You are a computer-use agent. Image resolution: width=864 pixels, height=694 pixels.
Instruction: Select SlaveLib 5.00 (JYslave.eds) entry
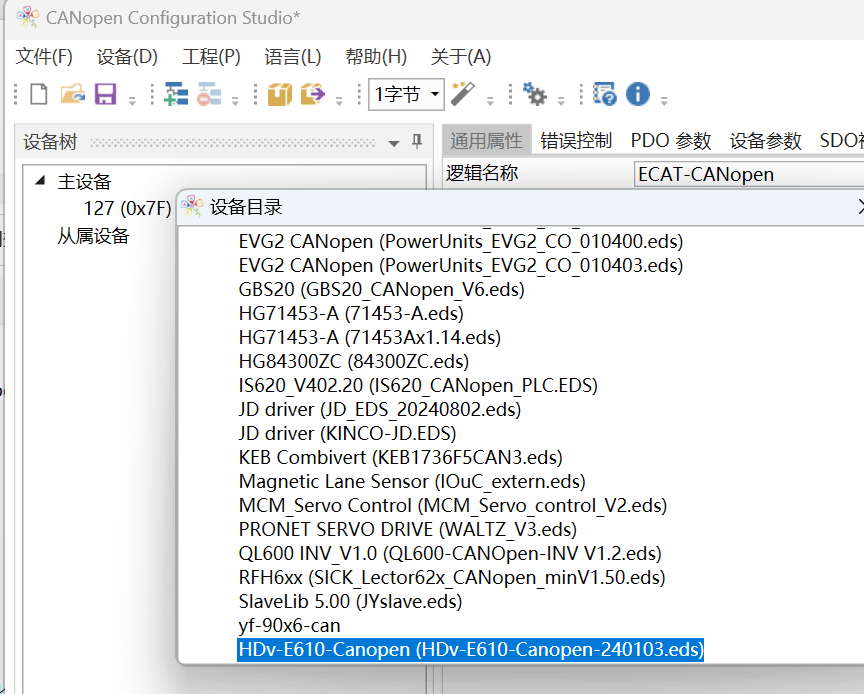(x=350, y=601)
